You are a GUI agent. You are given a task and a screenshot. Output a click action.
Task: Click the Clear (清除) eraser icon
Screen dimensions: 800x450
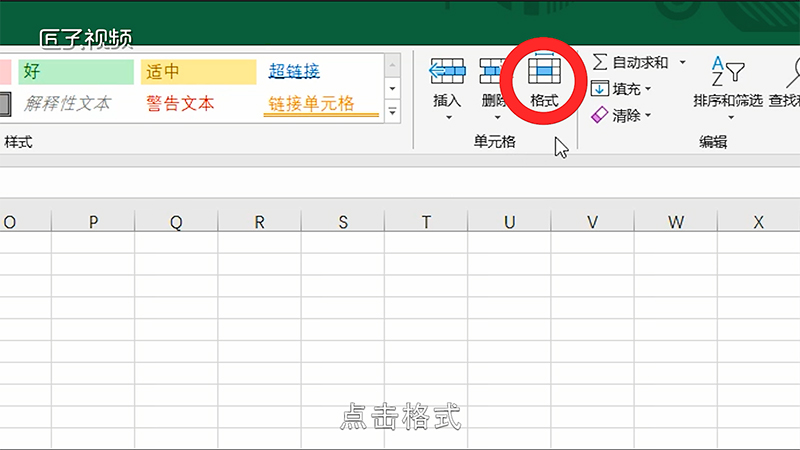point(600,115)
